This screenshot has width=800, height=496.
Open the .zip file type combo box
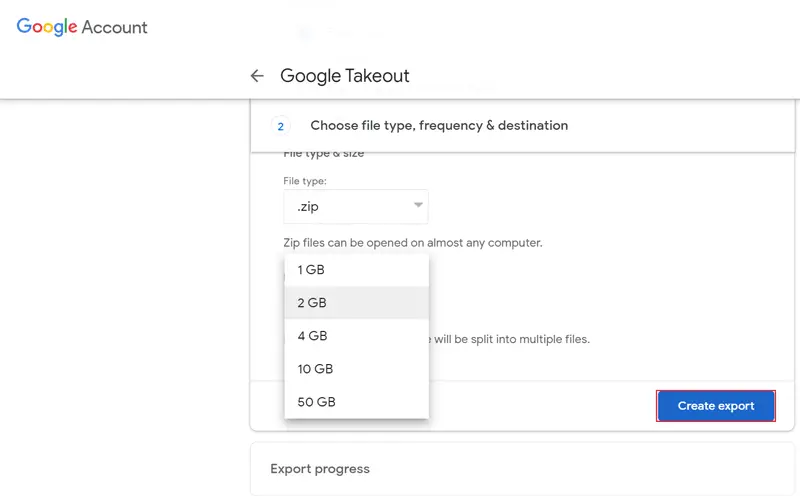[x=356, y=207]
